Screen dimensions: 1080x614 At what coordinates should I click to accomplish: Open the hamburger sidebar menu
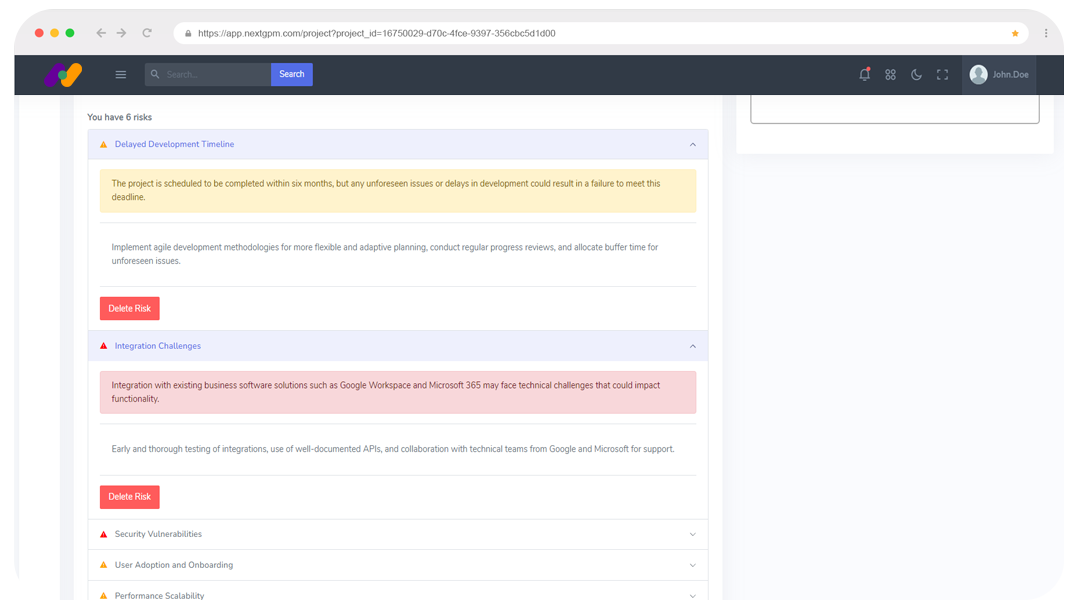[121, 74]
